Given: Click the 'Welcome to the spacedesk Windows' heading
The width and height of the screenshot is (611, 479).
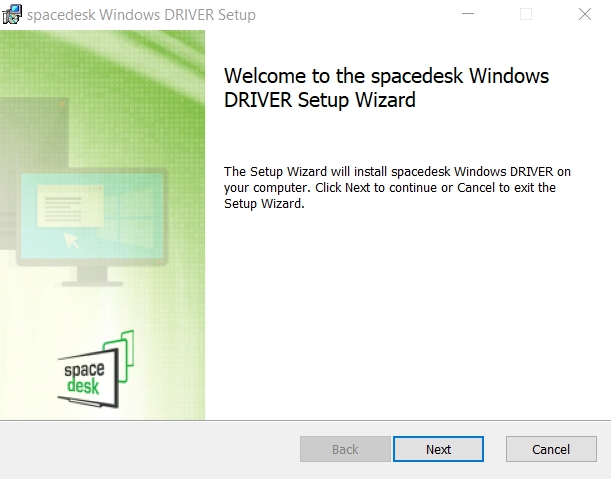Looking at the screenshot, I should [x=386, y=88].
